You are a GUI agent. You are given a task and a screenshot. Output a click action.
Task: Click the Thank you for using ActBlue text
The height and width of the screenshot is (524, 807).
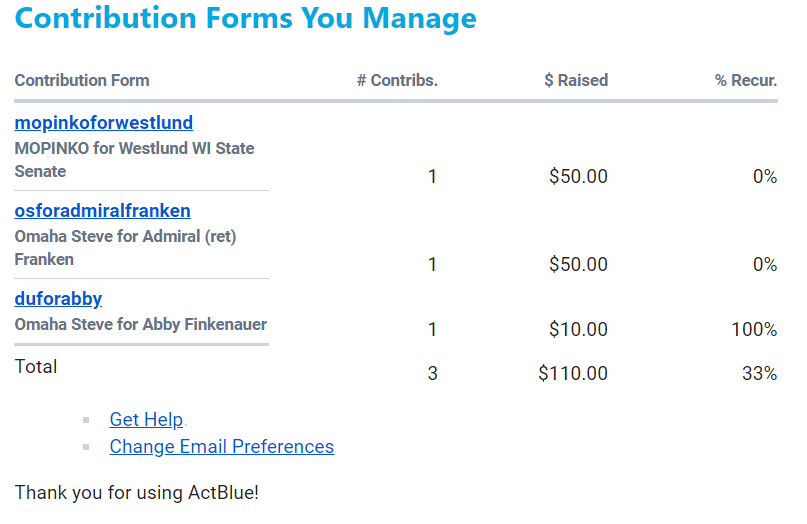(137, 493)
